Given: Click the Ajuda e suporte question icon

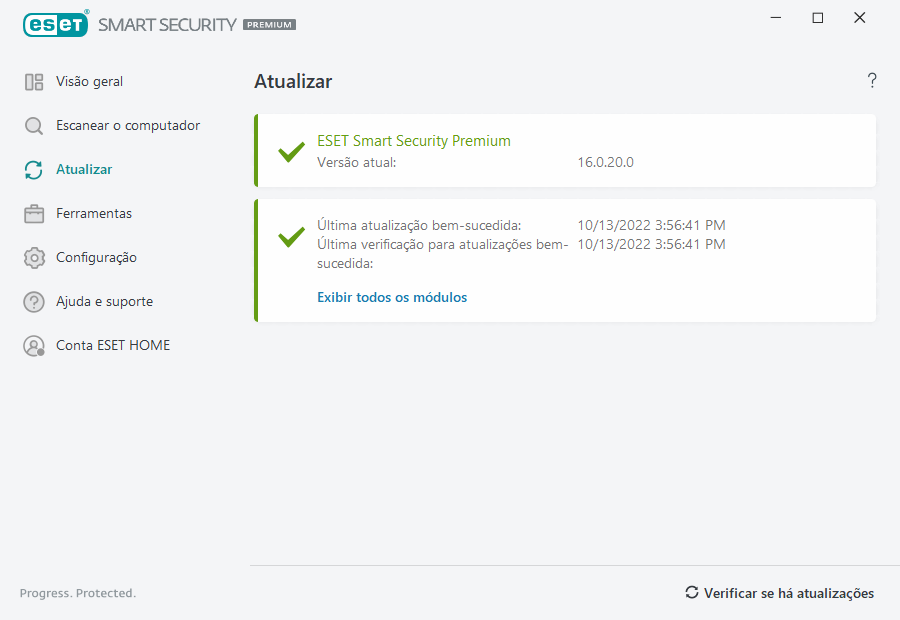Looking at the screenshot, I should click(34, 302).
